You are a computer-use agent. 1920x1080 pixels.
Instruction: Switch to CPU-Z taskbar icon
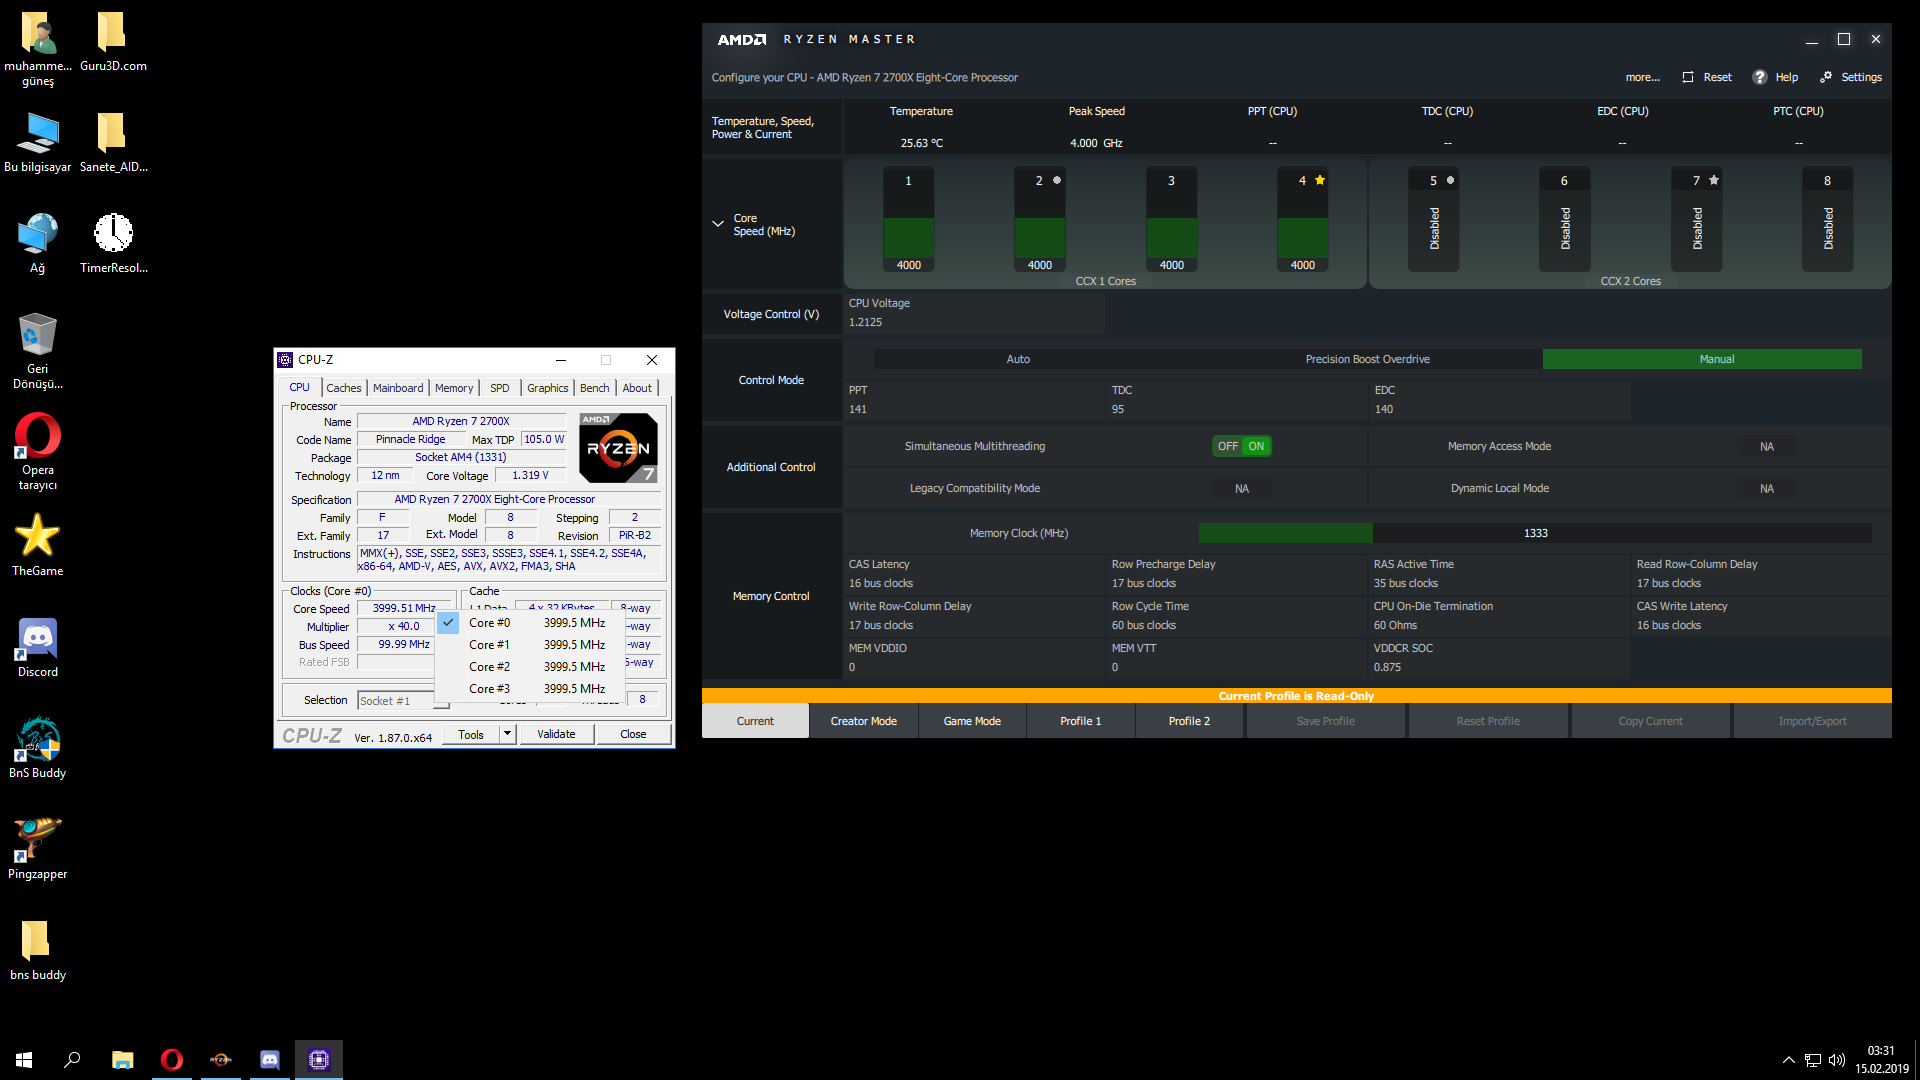[319, 1060]
